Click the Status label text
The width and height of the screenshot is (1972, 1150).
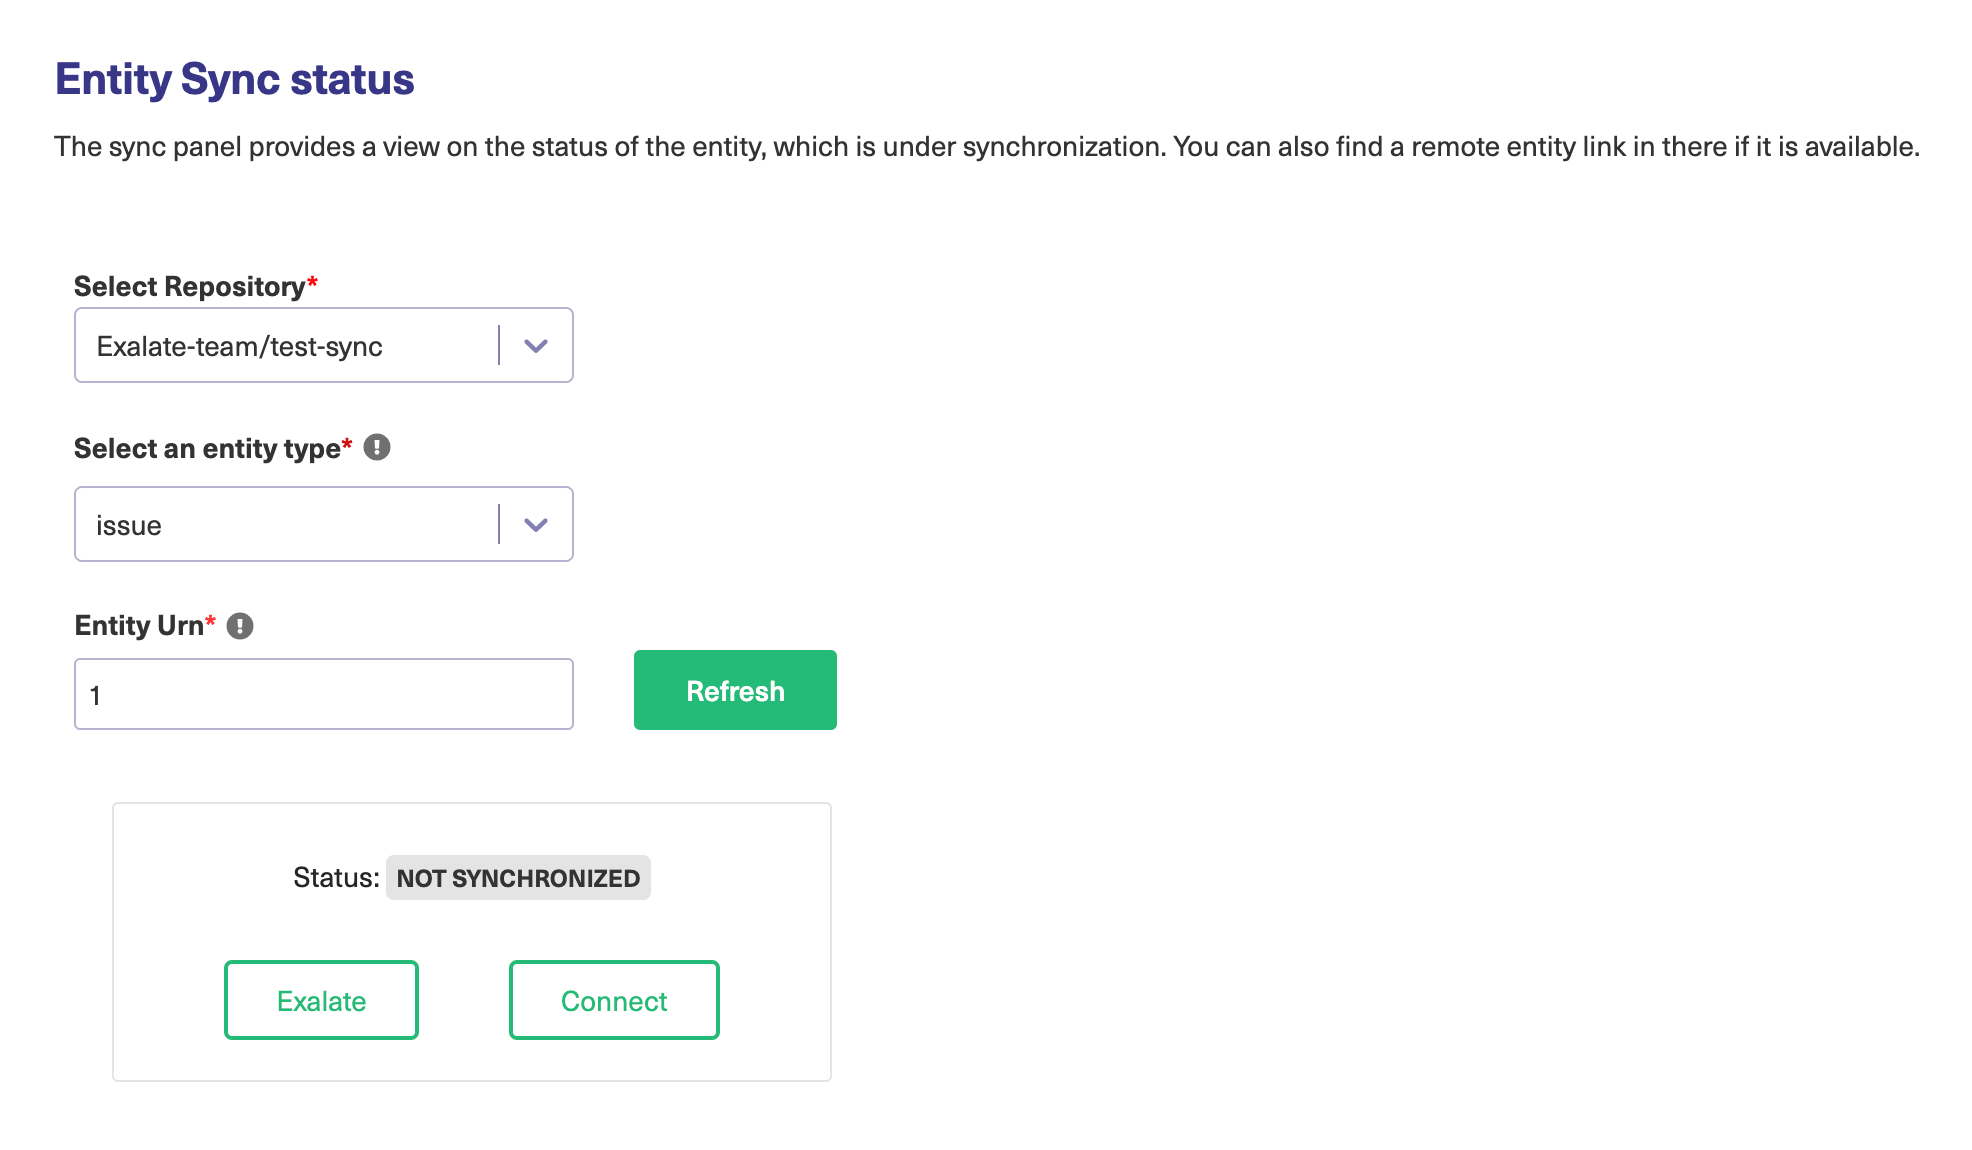[x=336, y=878]
